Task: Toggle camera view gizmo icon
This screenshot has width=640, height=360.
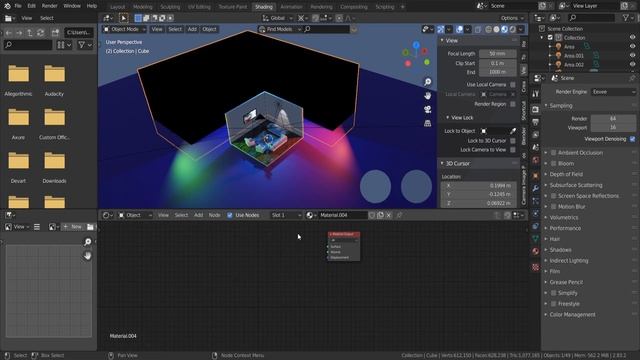Action: (x=427, y=109)
